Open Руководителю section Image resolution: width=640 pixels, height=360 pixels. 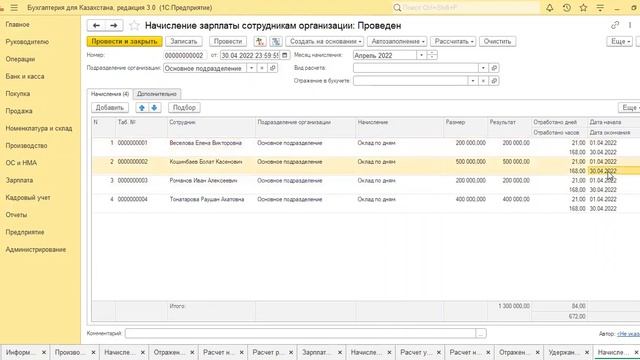27,42
